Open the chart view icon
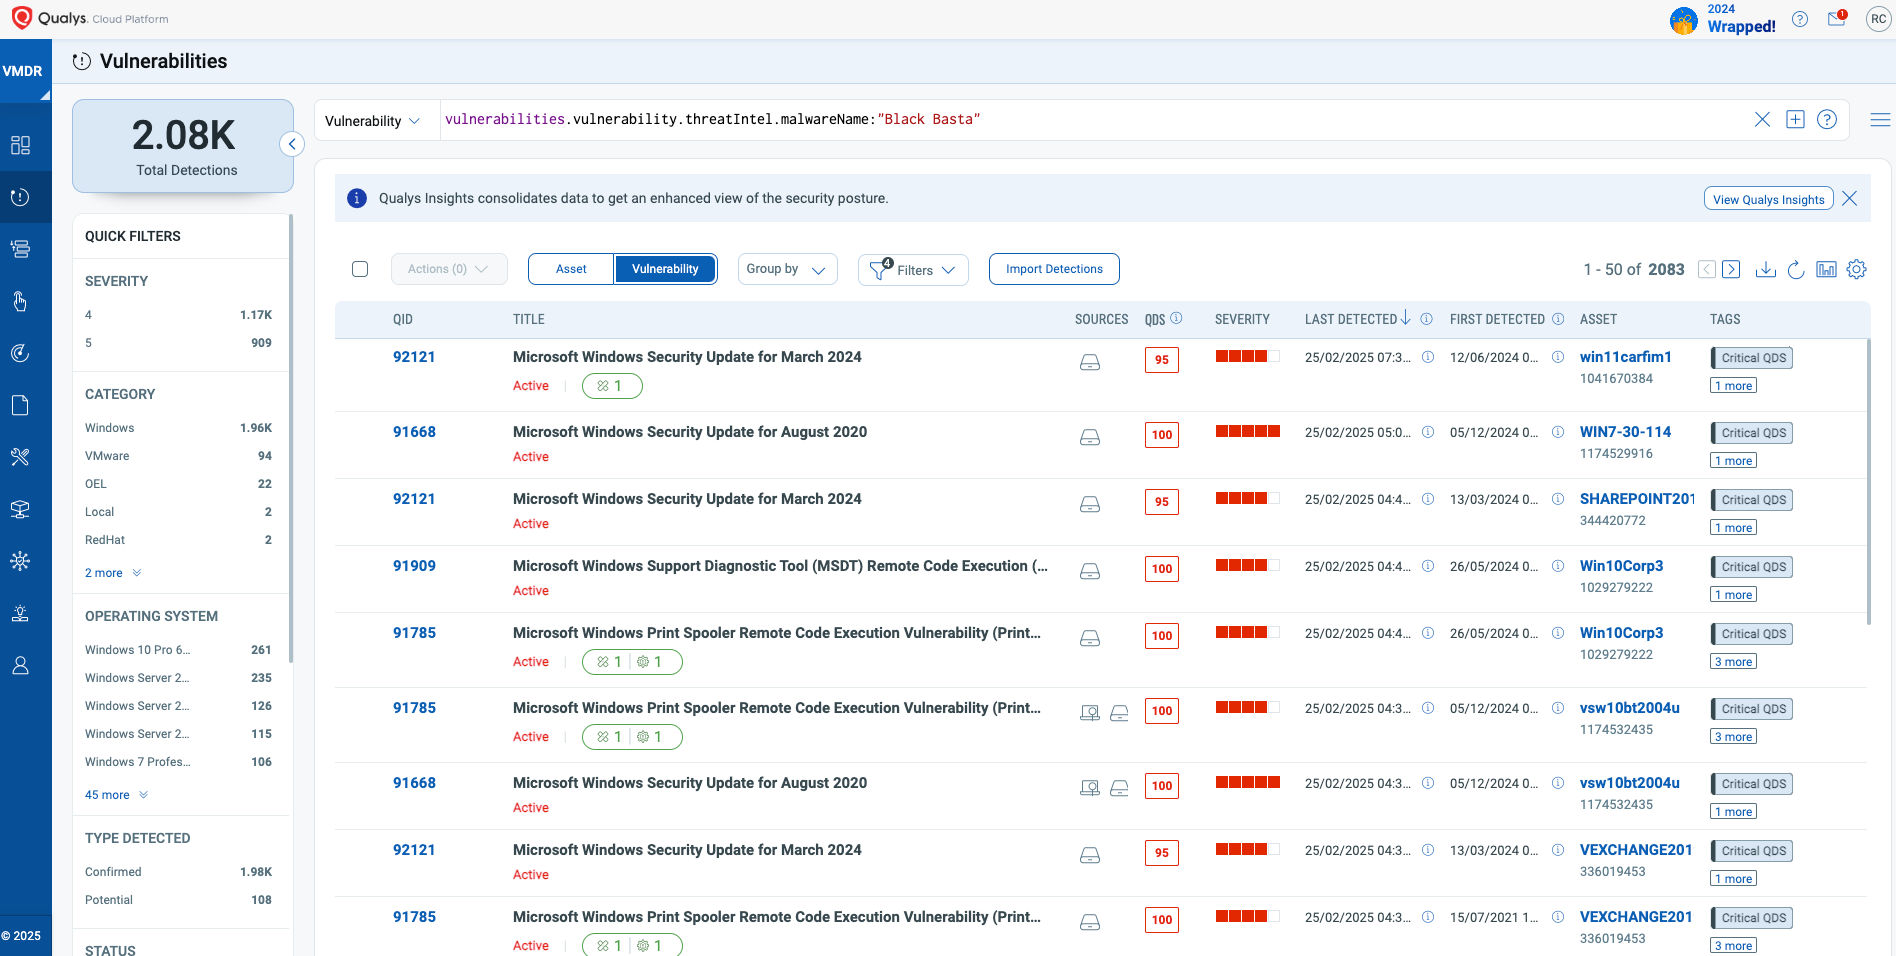The width and height of the screenshot is (1896, 956). 1826,269
